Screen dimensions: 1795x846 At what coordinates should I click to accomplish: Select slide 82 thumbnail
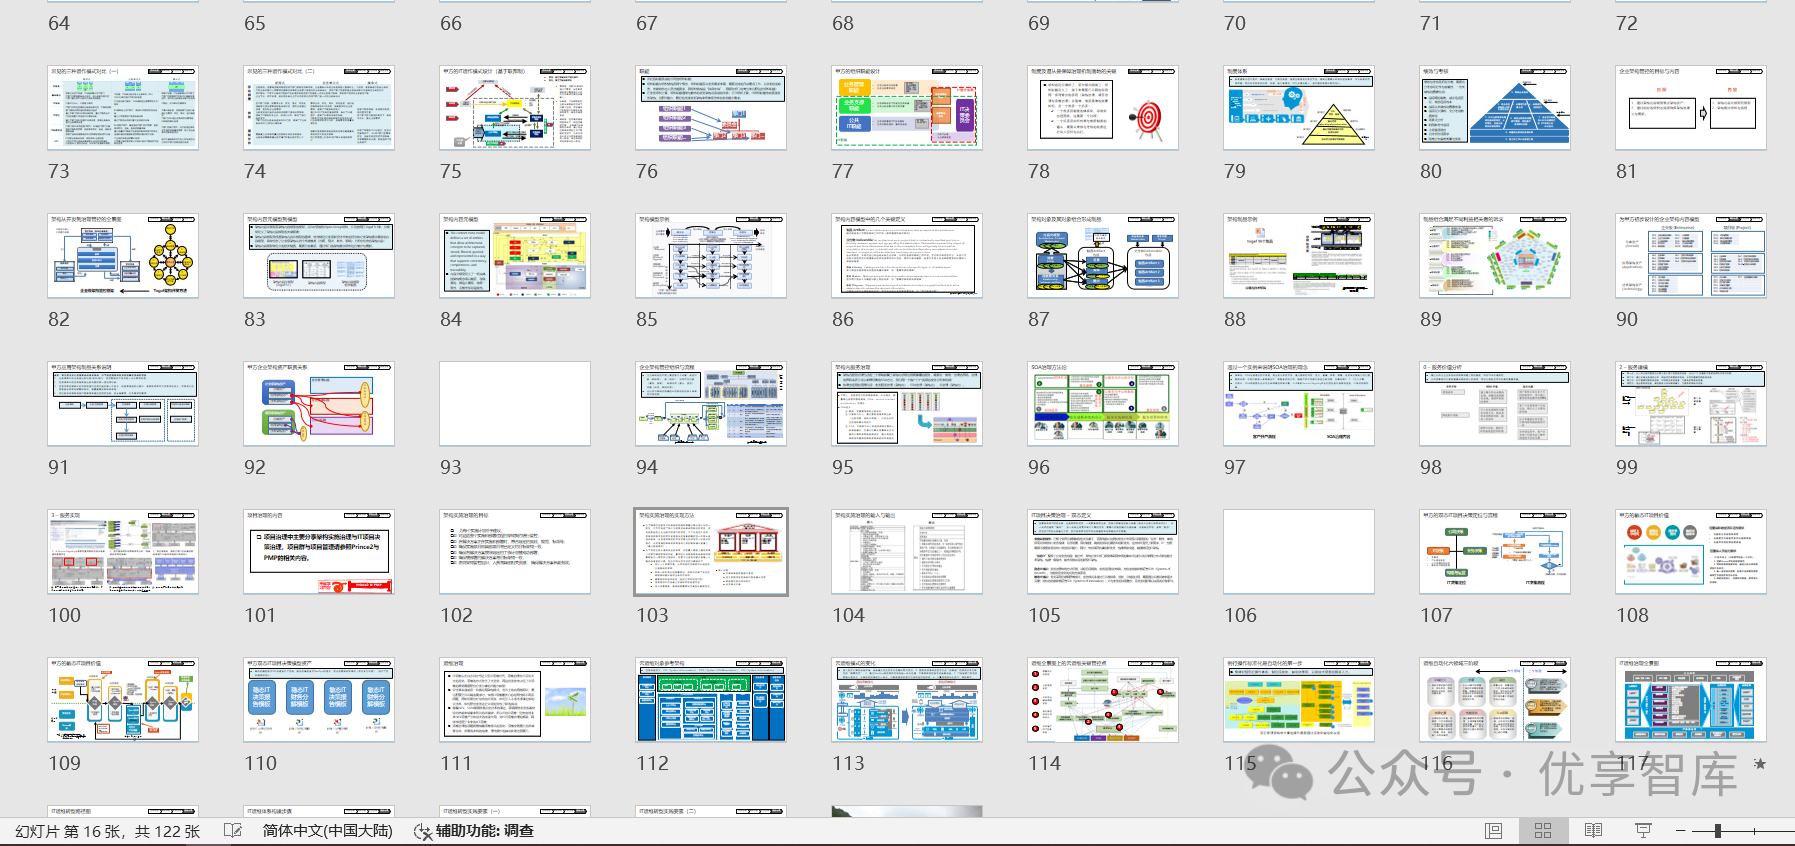pyautogui.click(x=123, y=256)
